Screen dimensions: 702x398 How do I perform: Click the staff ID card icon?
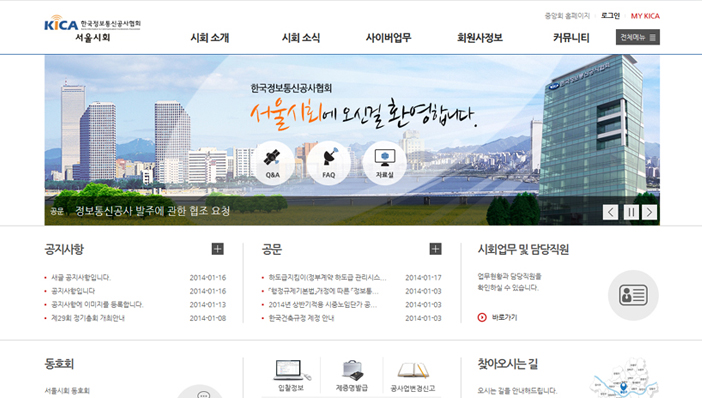pyautogui.click(x=633, y=295)
